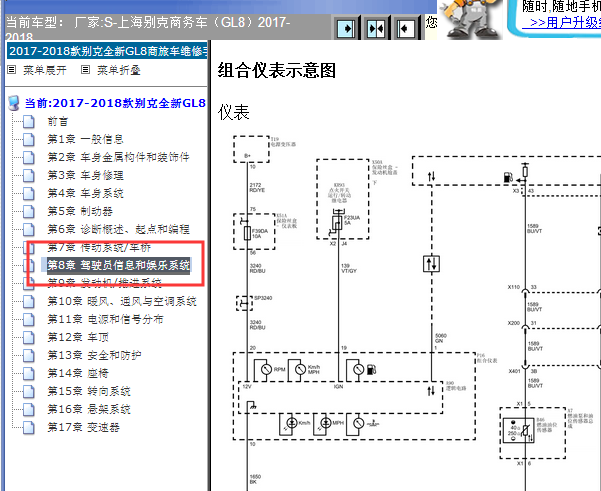The image size is (601, 491).
Task: Click 菜单折叠 to collapse the menu
Action: [119, 70]
